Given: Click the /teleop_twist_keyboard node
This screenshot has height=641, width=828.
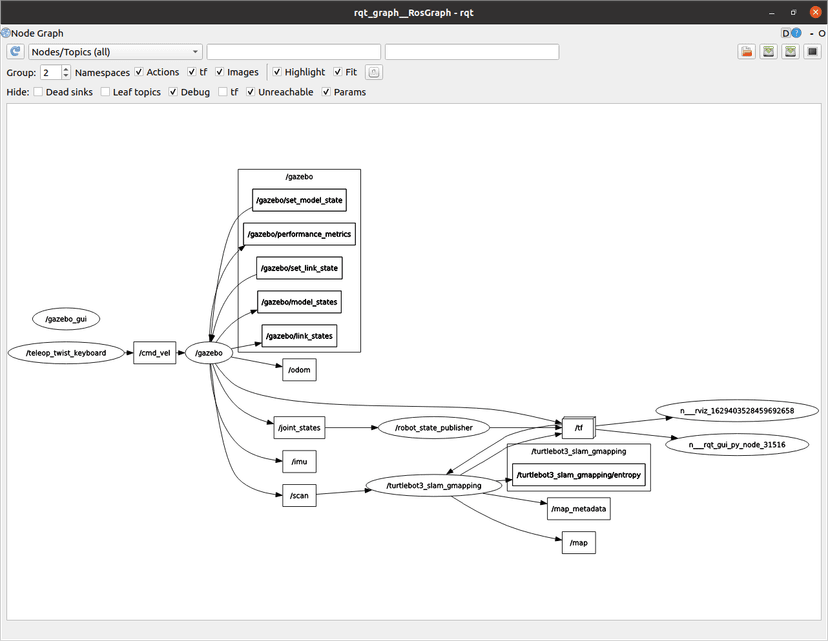Looking at the screenshot, I should (x=65, y=353).
